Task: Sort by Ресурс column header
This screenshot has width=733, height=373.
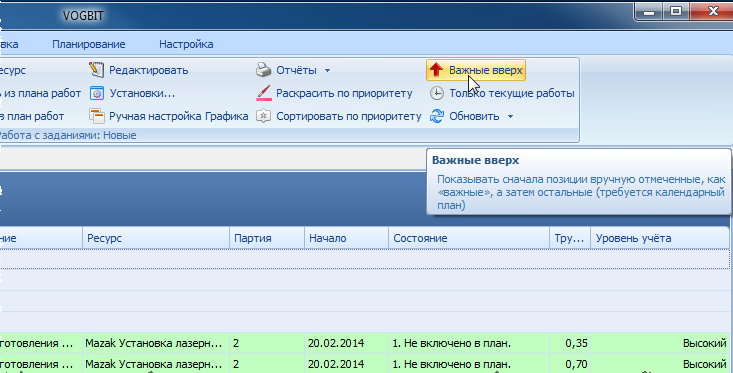Action: (x=156, y=238)
